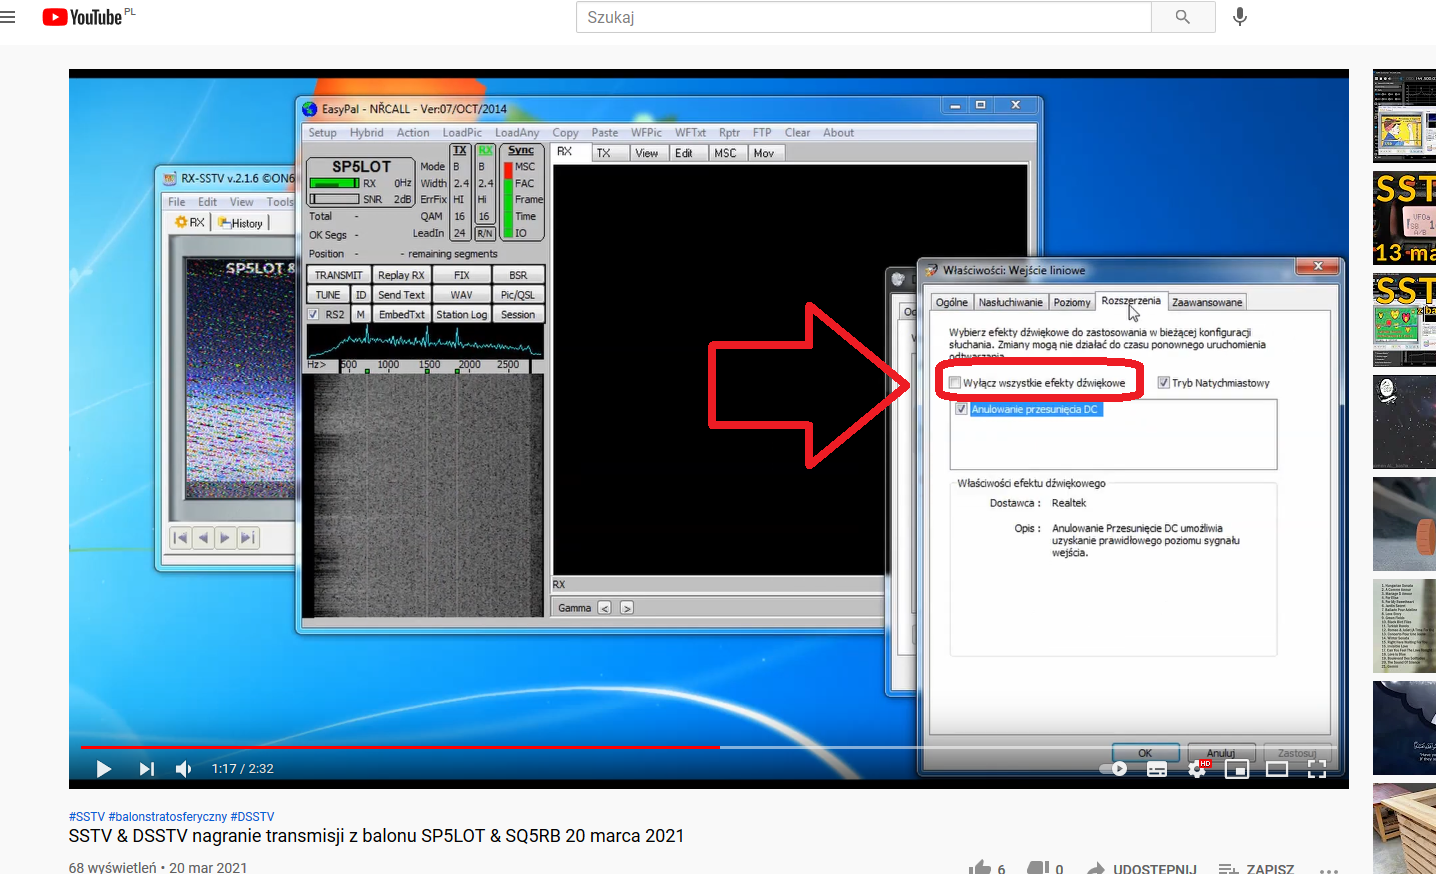Enter fullscreen mode
The width and height of the screenshot is (1436, 874).
tap(1317, 769)
